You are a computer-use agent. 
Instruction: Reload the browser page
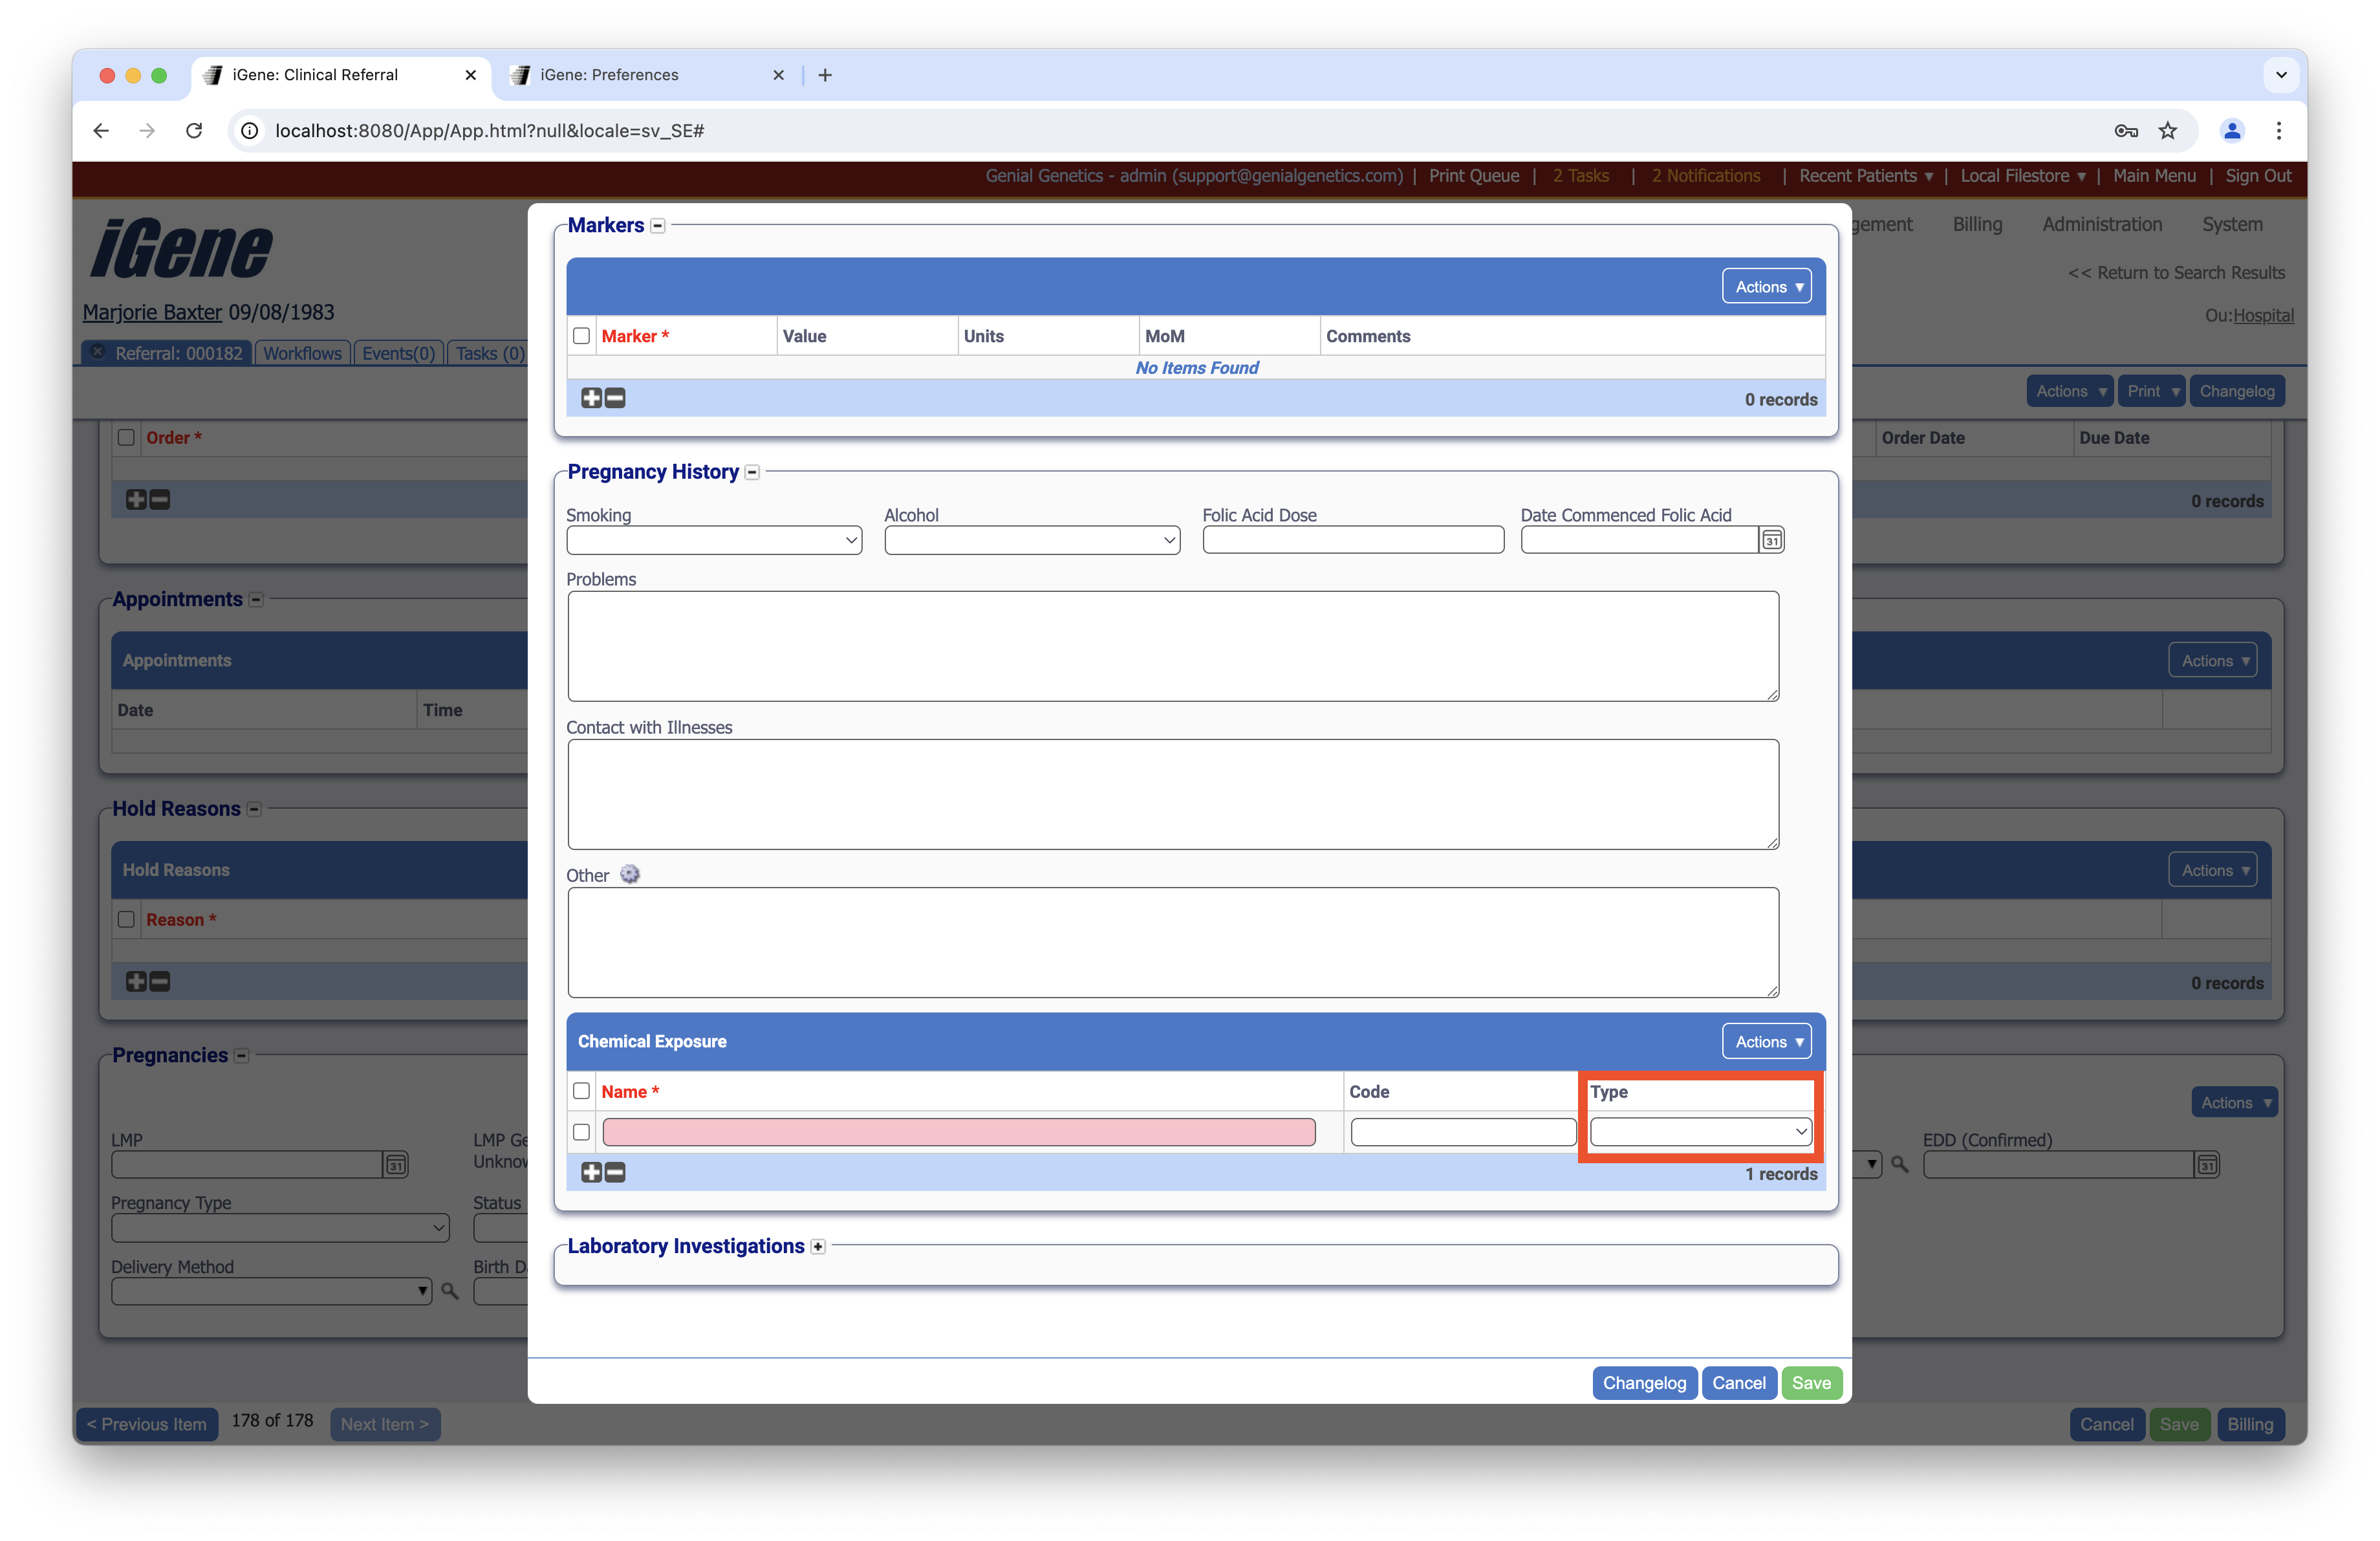pos(194,131)
